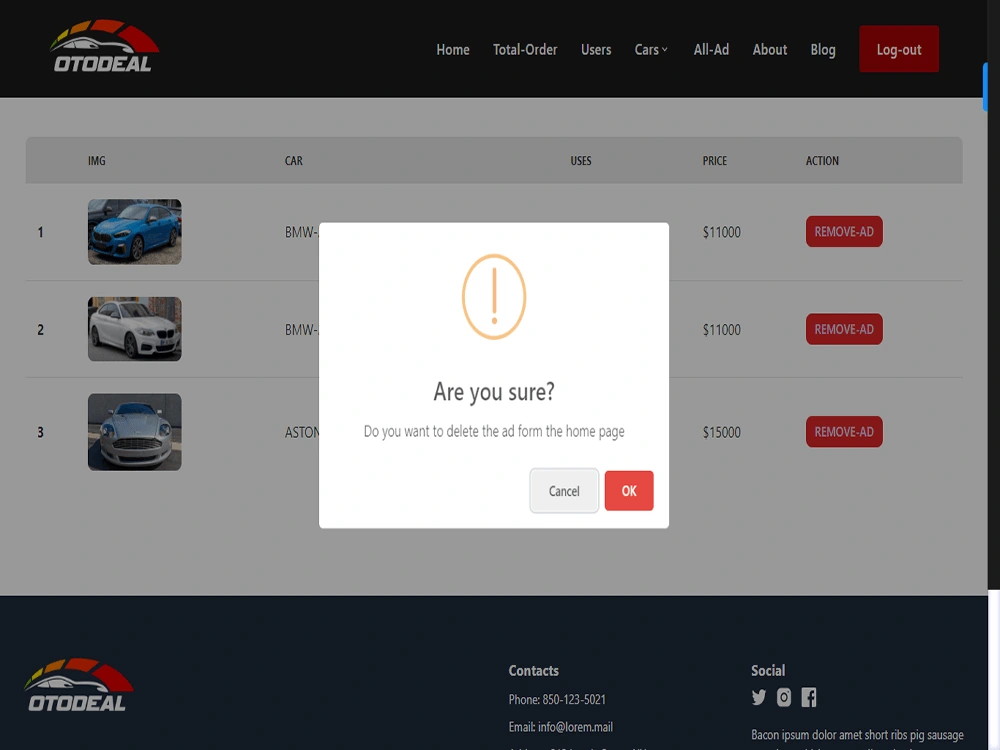Click the row number 3 cell

(x=40, y=432)
